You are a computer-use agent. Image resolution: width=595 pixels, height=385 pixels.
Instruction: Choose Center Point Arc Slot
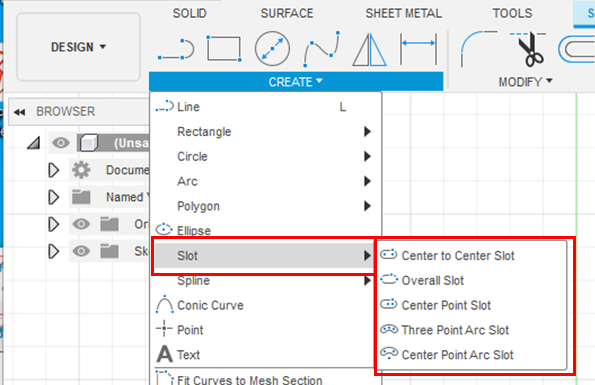tap(472, 355)
